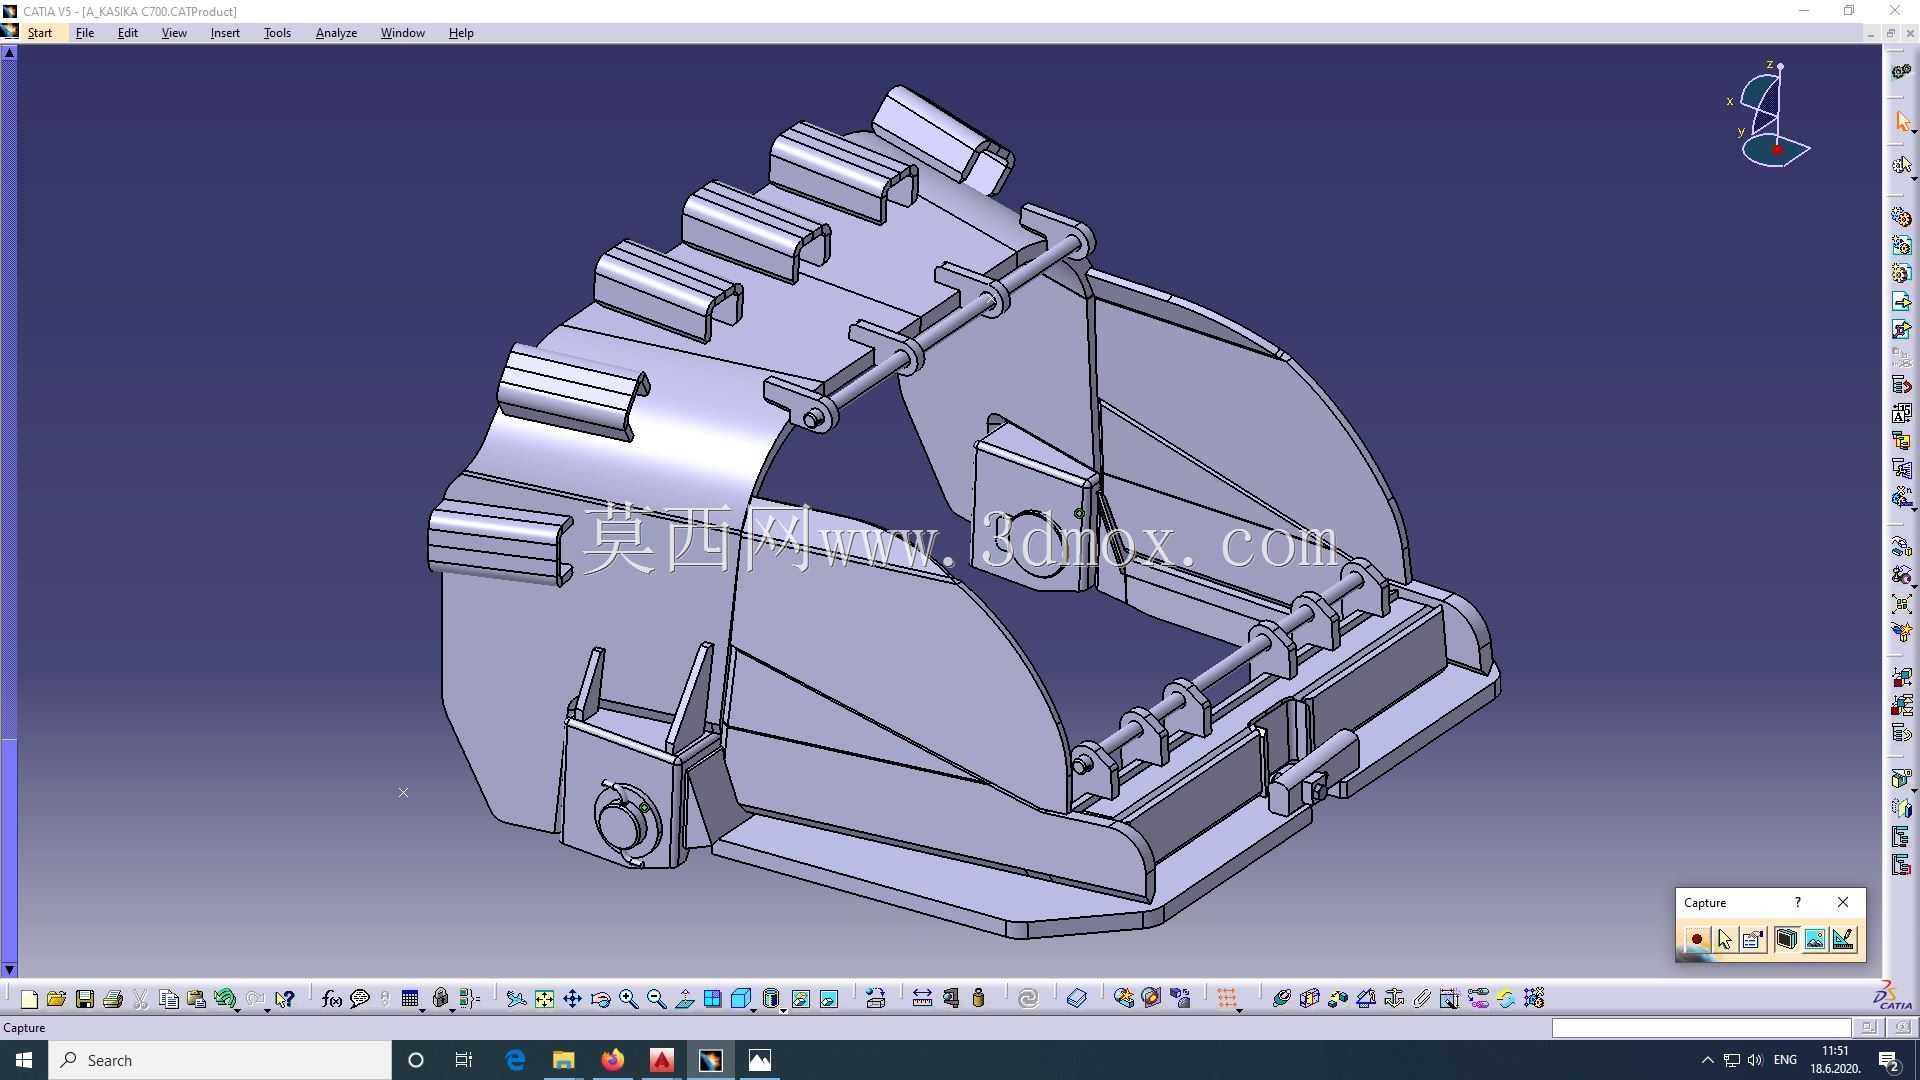
Task: Click the 3D compass in viewport
Action: pyautogui.click(x=1770, y=115)
